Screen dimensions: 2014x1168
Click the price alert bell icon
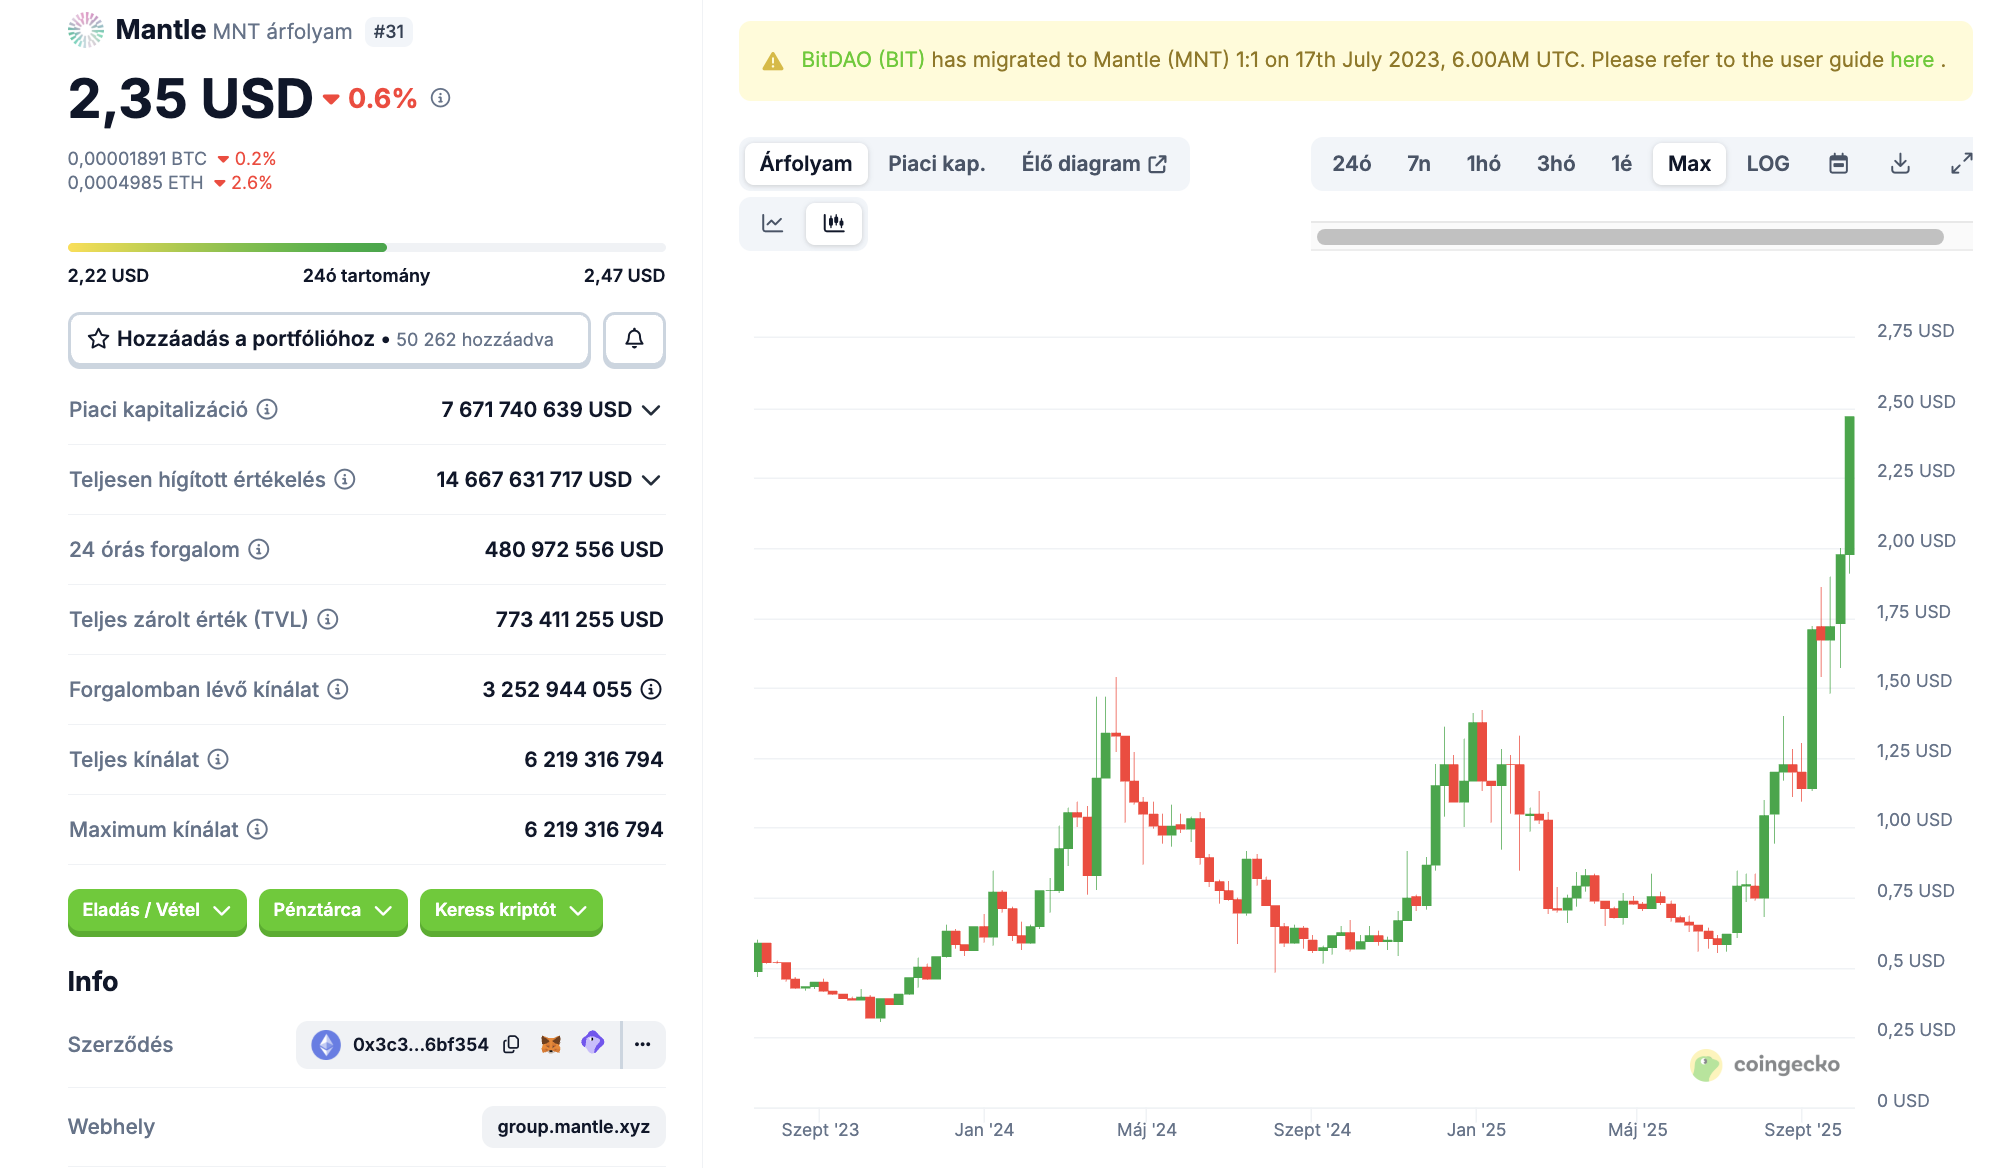pos(634,339)
